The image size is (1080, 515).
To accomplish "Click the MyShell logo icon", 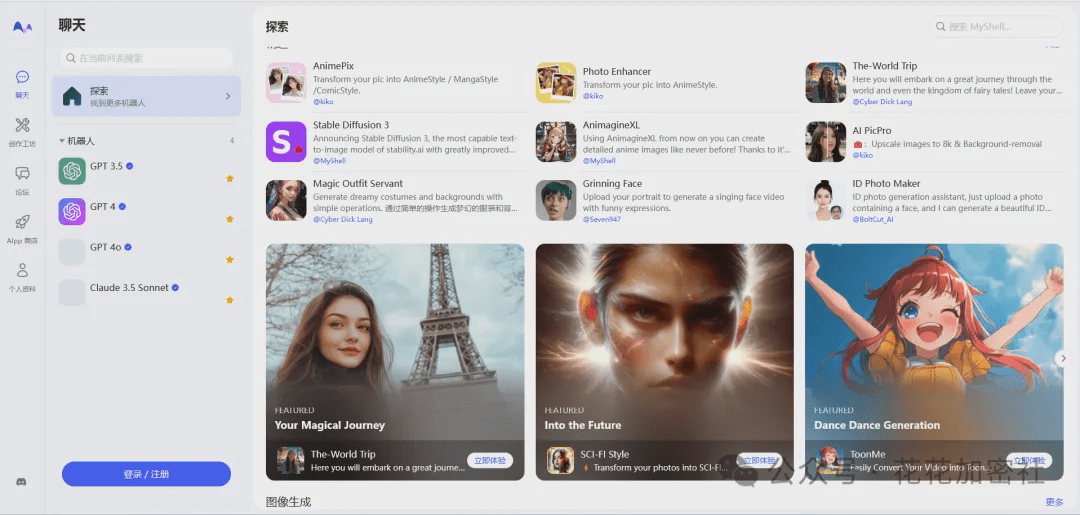I will [x=23, y=28].
